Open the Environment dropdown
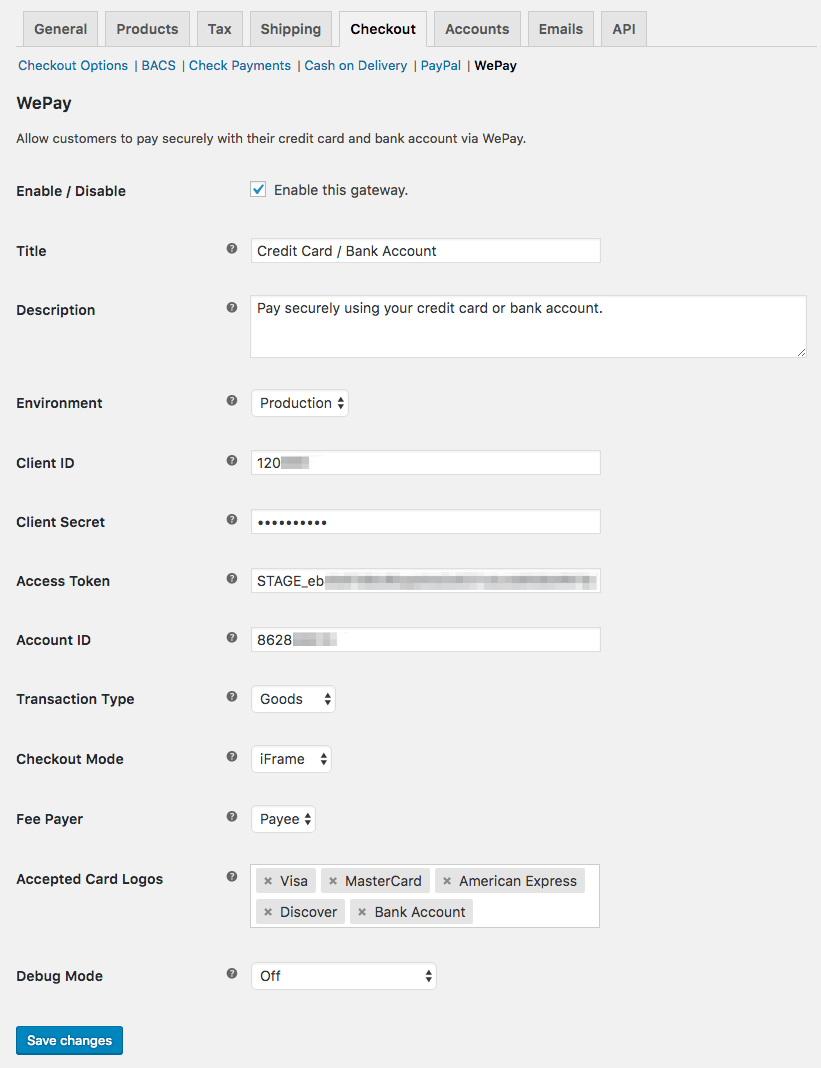The width and height of the screenshot is (821, 1068). (x=299, y=403)
